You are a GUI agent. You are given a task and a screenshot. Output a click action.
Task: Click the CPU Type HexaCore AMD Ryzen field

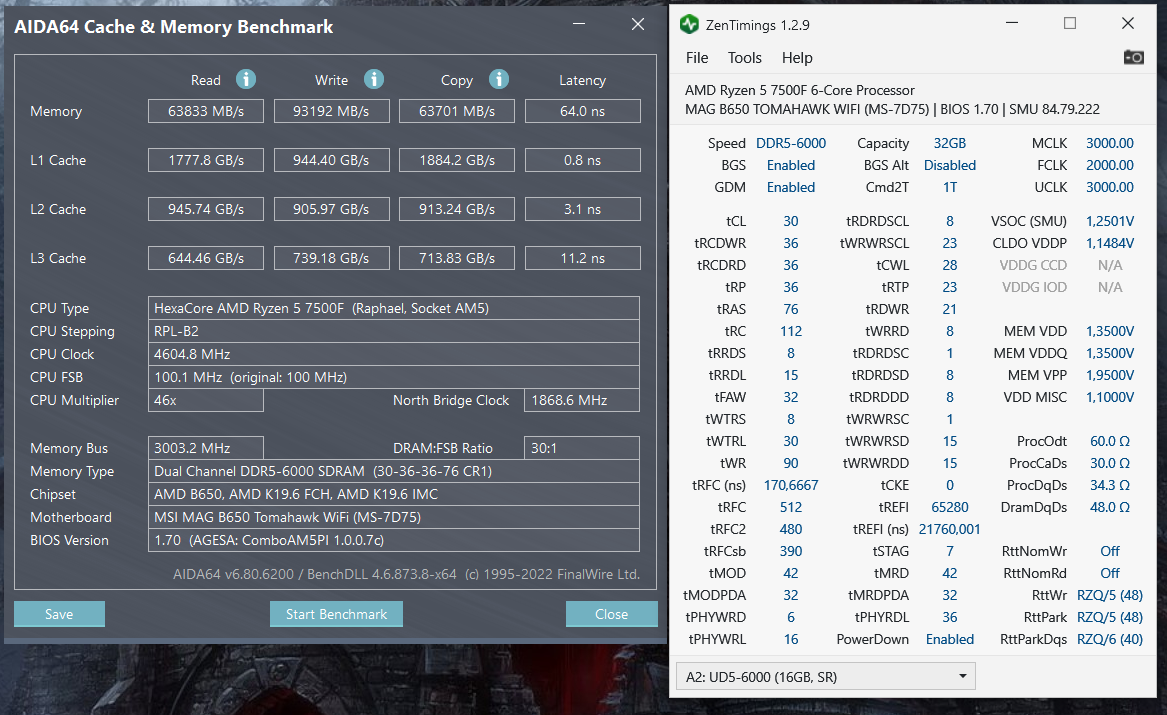394,308
